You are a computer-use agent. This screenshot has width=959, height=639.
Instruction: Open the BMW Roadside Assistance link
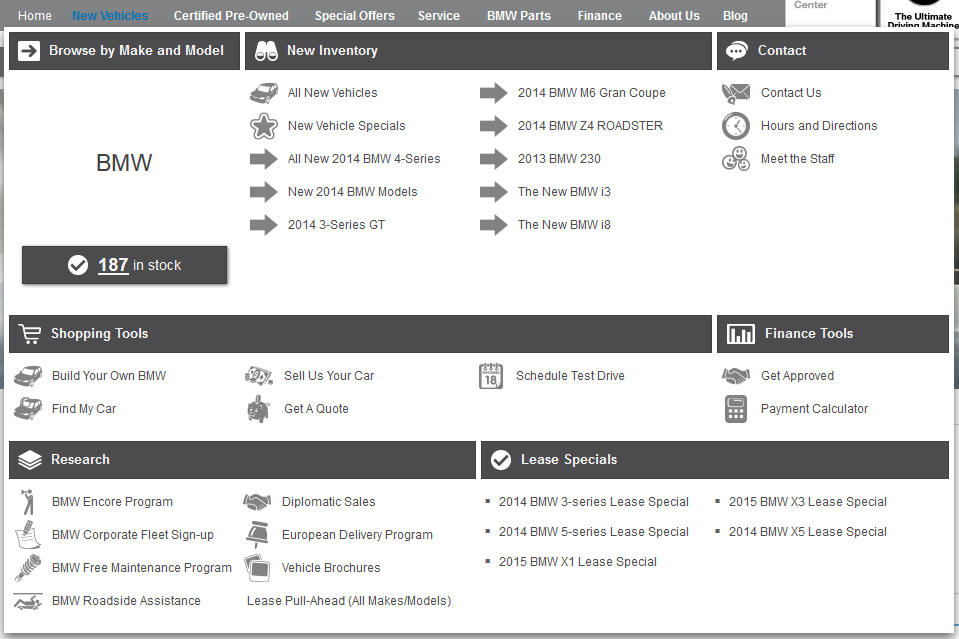coord(126,601)
